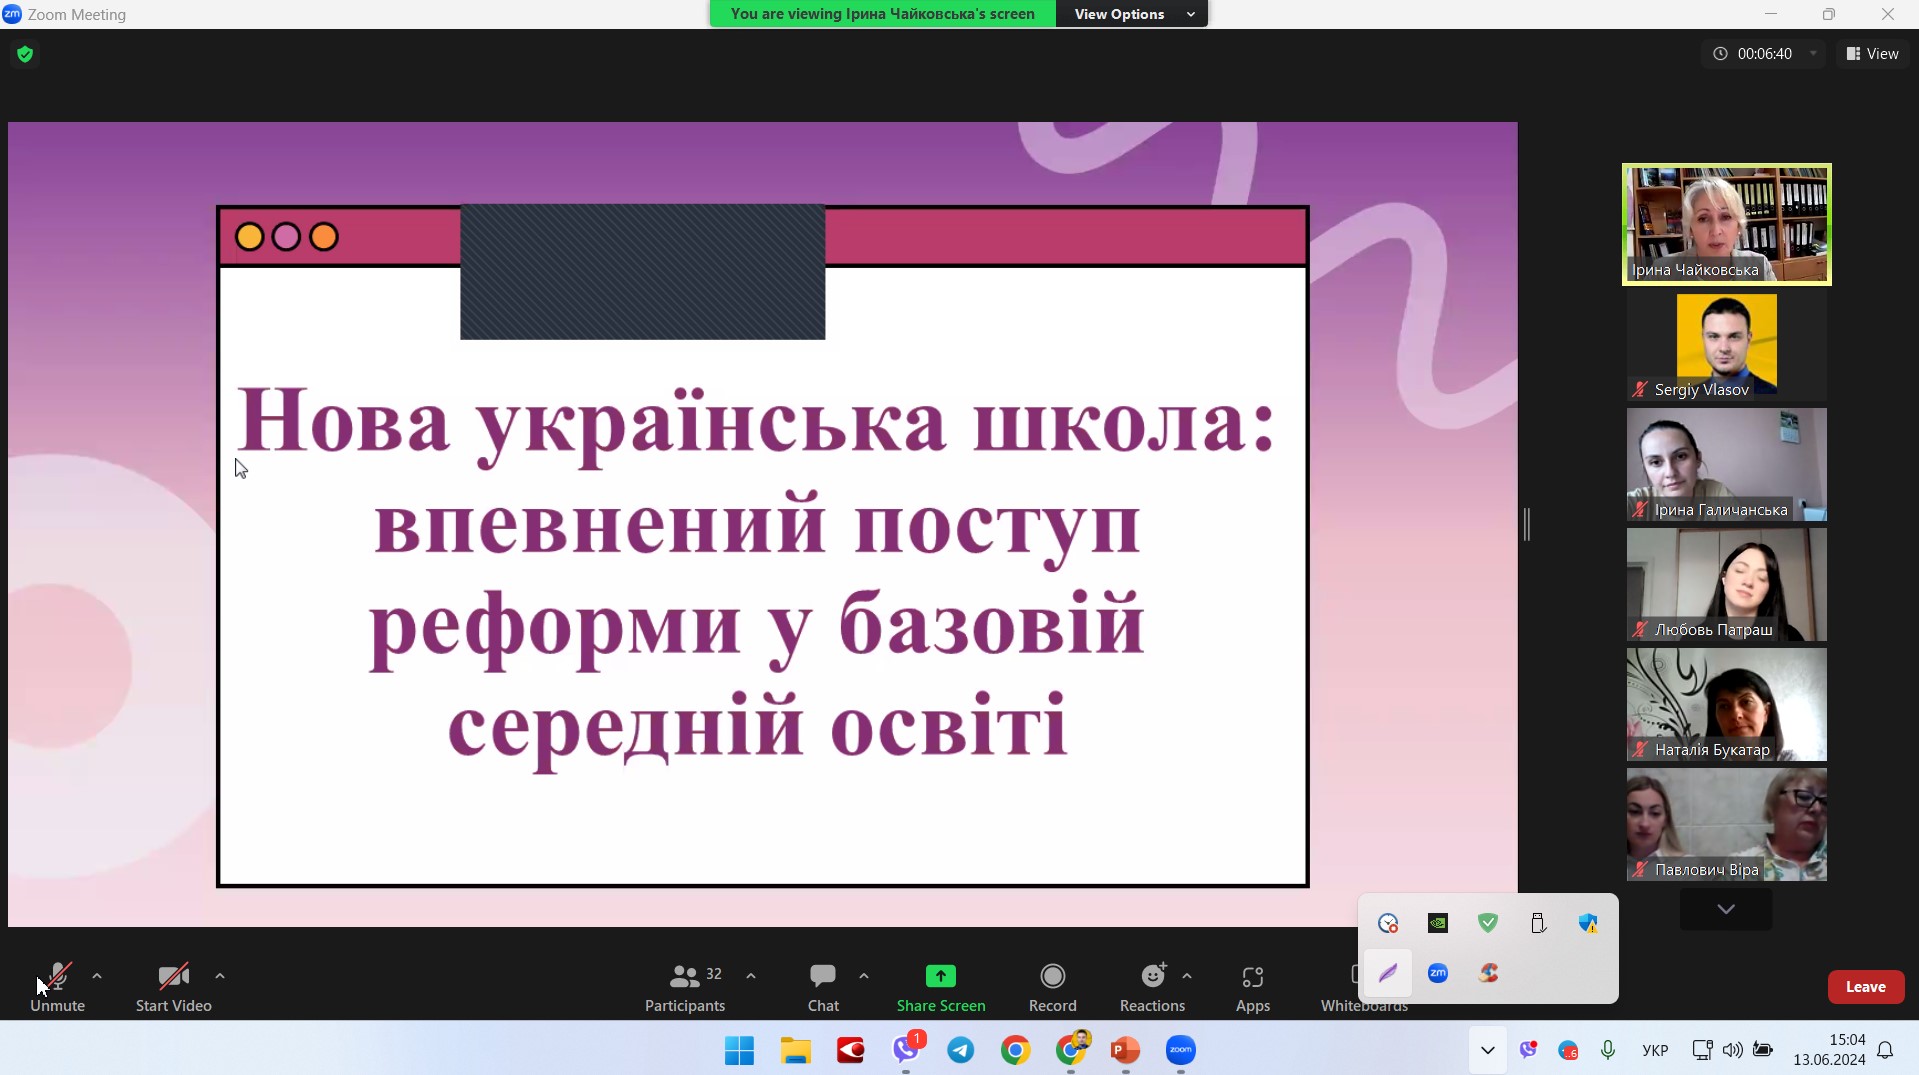Expand video options arrow next to Start Video

point(220,975)
